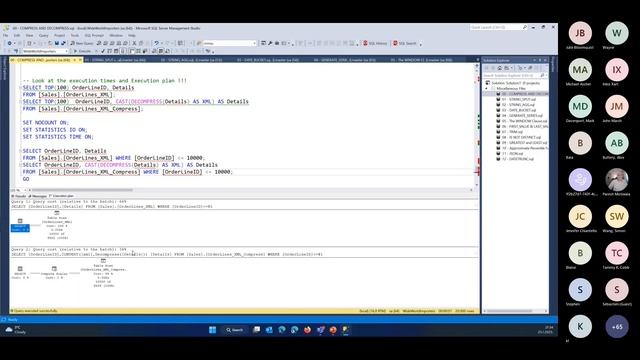The width and height of the screenshot is (640, 360).
Task: Click the Save All icon
Action: [x=63, y=43]
